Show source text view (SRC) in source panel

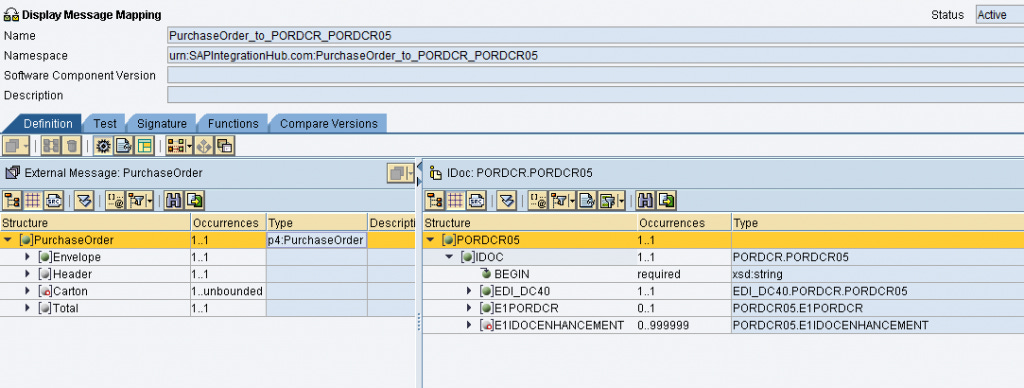[x=54, y=200]
